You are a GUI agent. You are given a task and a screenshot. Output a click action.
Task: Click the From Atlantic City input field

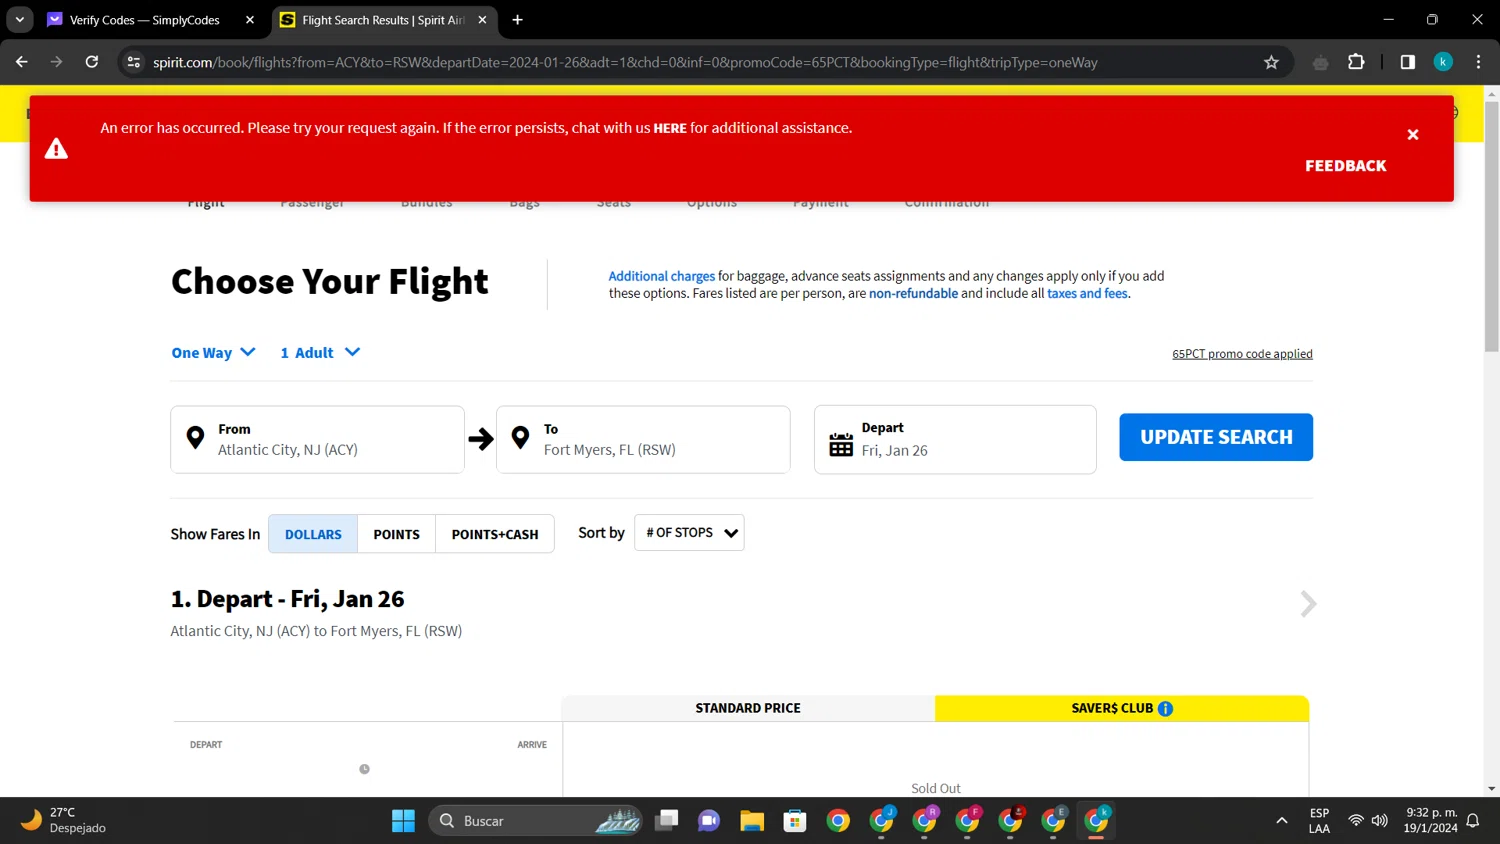click(317, 439)
